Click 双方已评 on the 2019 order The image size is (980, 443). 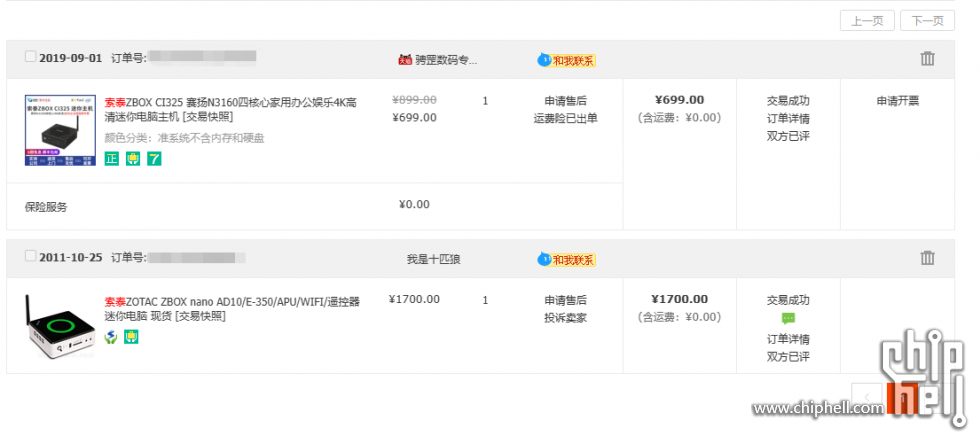pyautogui.click(x=788, y=136)
